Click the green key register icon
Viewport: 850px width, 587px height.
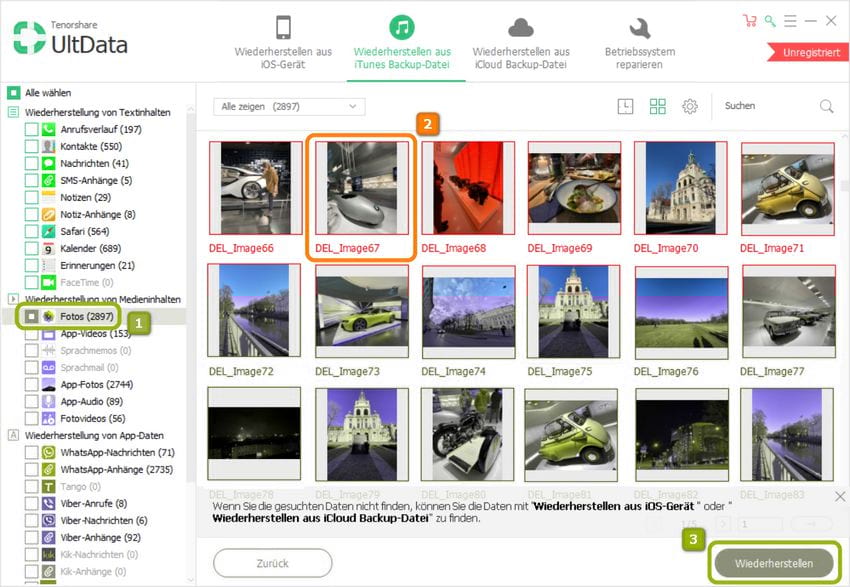click(770, 21)
